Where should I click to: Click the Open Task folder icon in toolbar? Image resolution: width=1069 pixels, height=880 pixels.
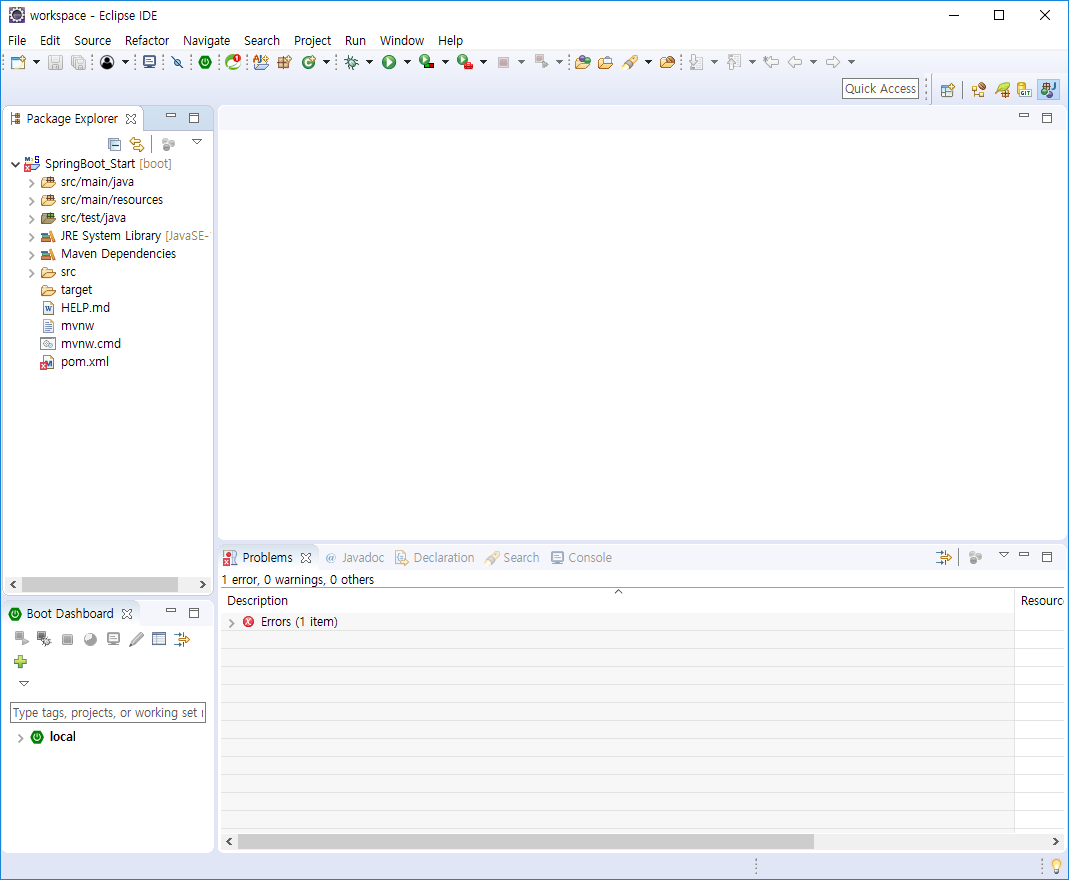pyautogui.click(x=605, y=62)
